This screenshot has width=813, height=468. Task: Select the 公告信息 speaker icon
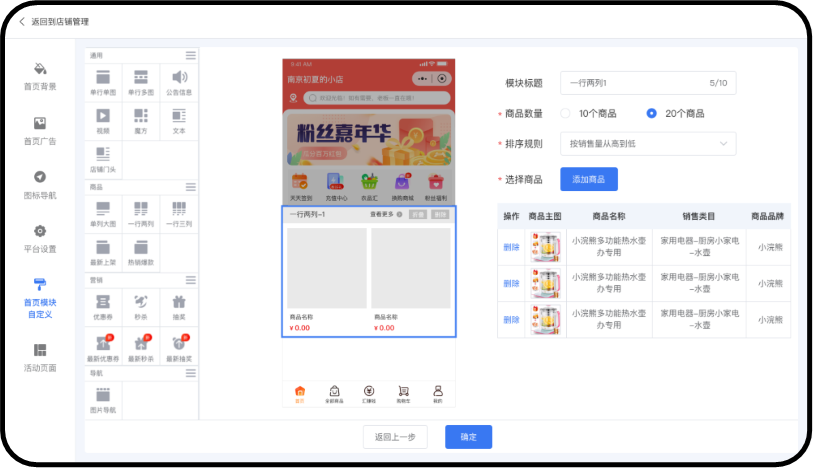179,78
